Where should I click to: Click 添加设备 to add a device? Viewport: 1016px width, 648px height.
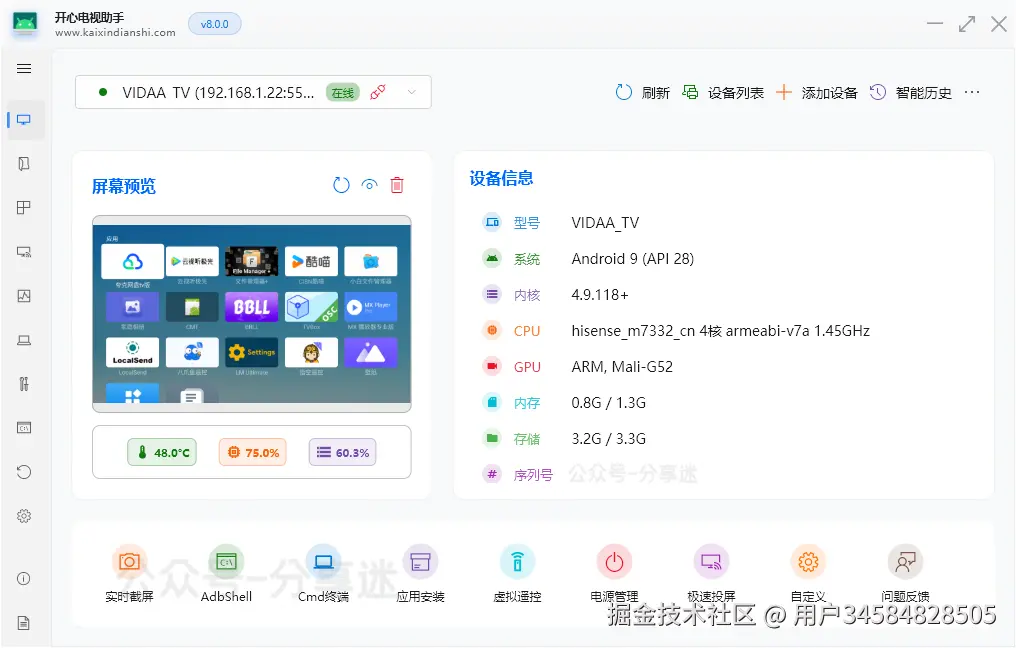pos(816,93)
